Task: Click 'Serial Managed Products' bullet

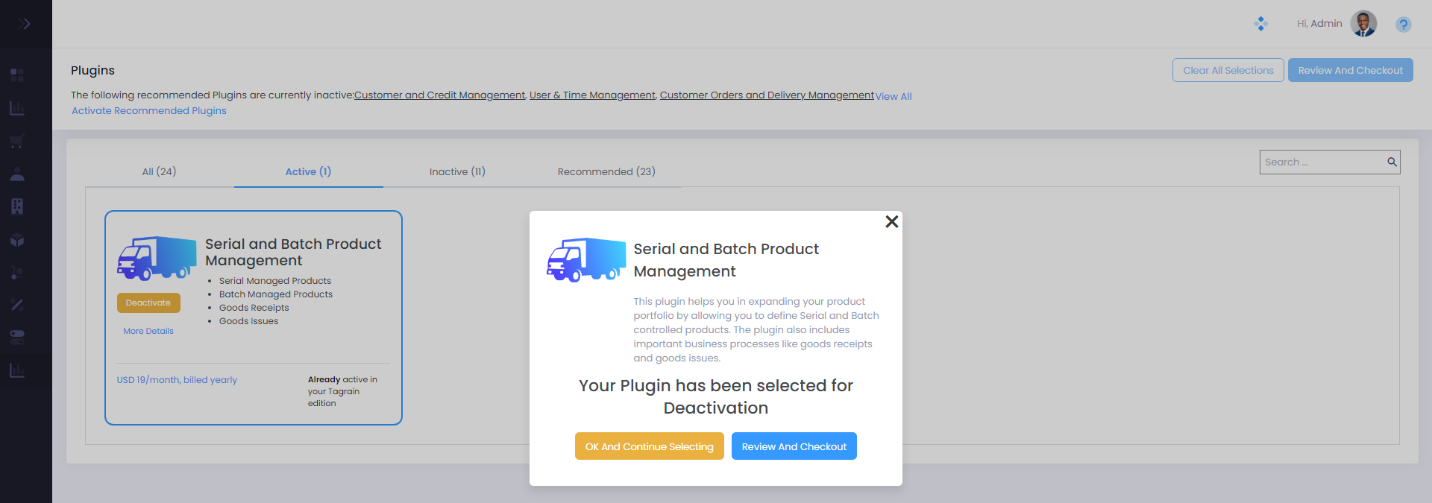Action: tap(275, 281)
